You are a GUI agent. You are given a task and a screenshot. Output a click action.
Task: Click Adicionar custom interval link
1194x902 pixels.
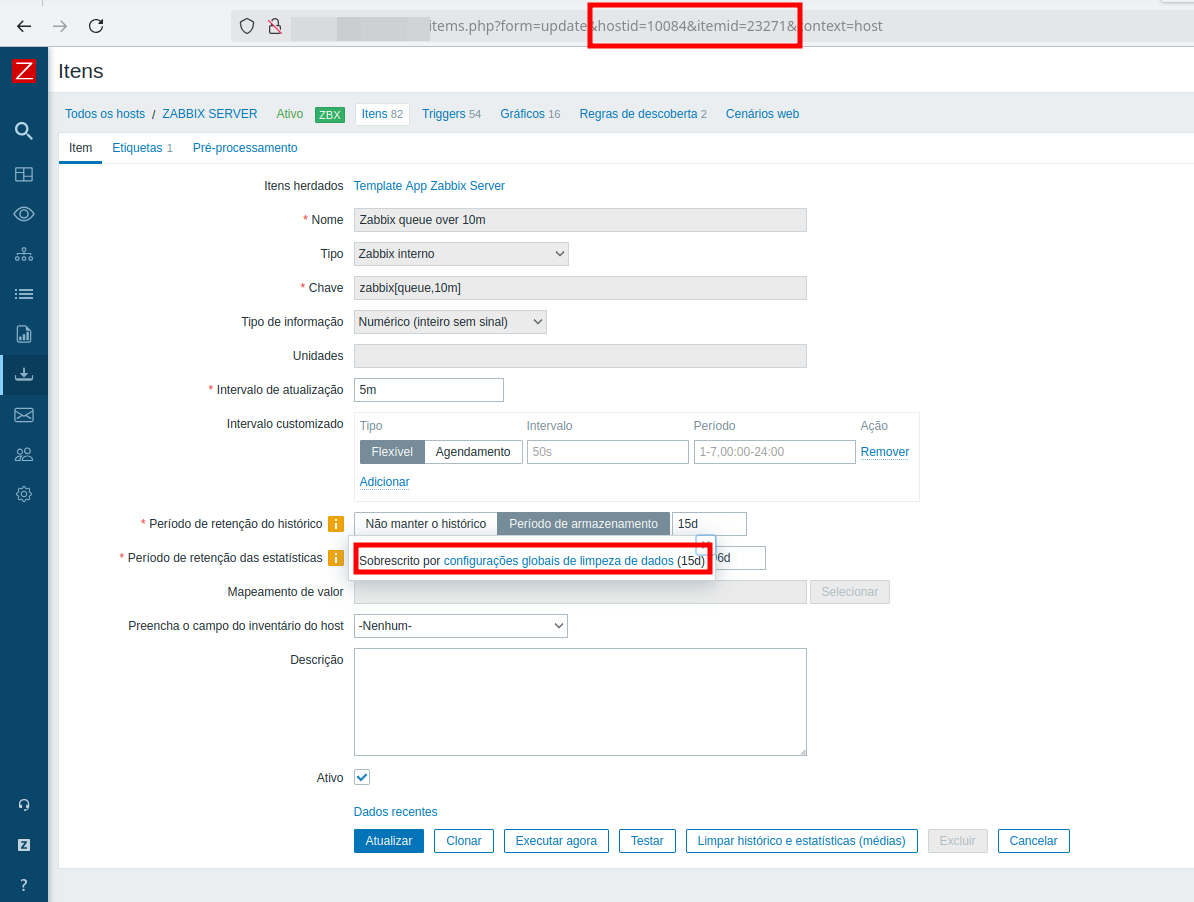pos(385,482)
